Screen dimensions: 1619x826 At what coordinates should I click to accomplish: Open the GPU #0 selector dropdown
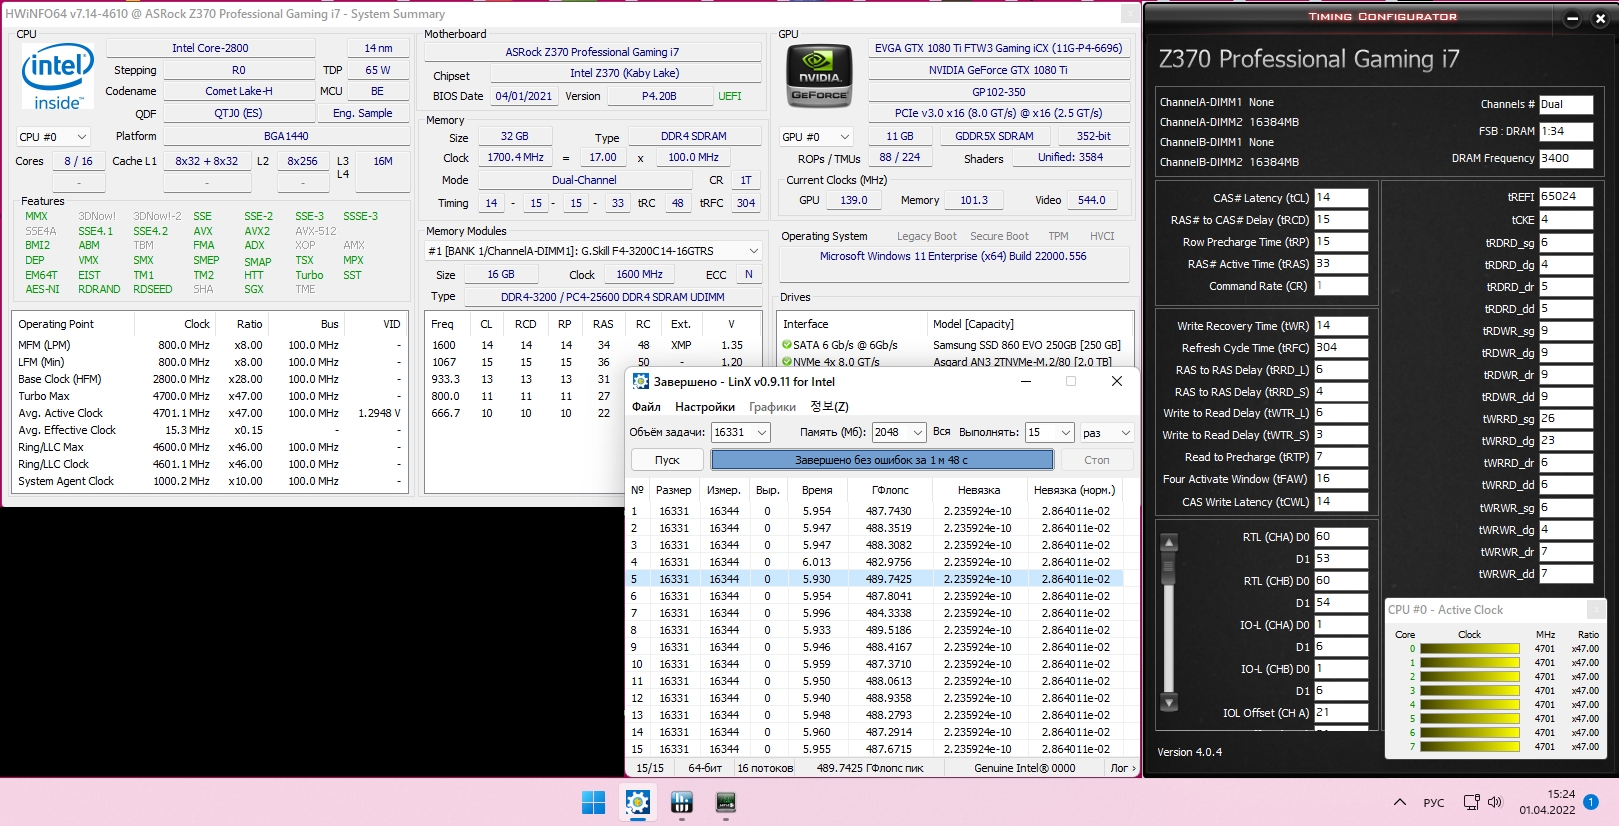[816, 136]
